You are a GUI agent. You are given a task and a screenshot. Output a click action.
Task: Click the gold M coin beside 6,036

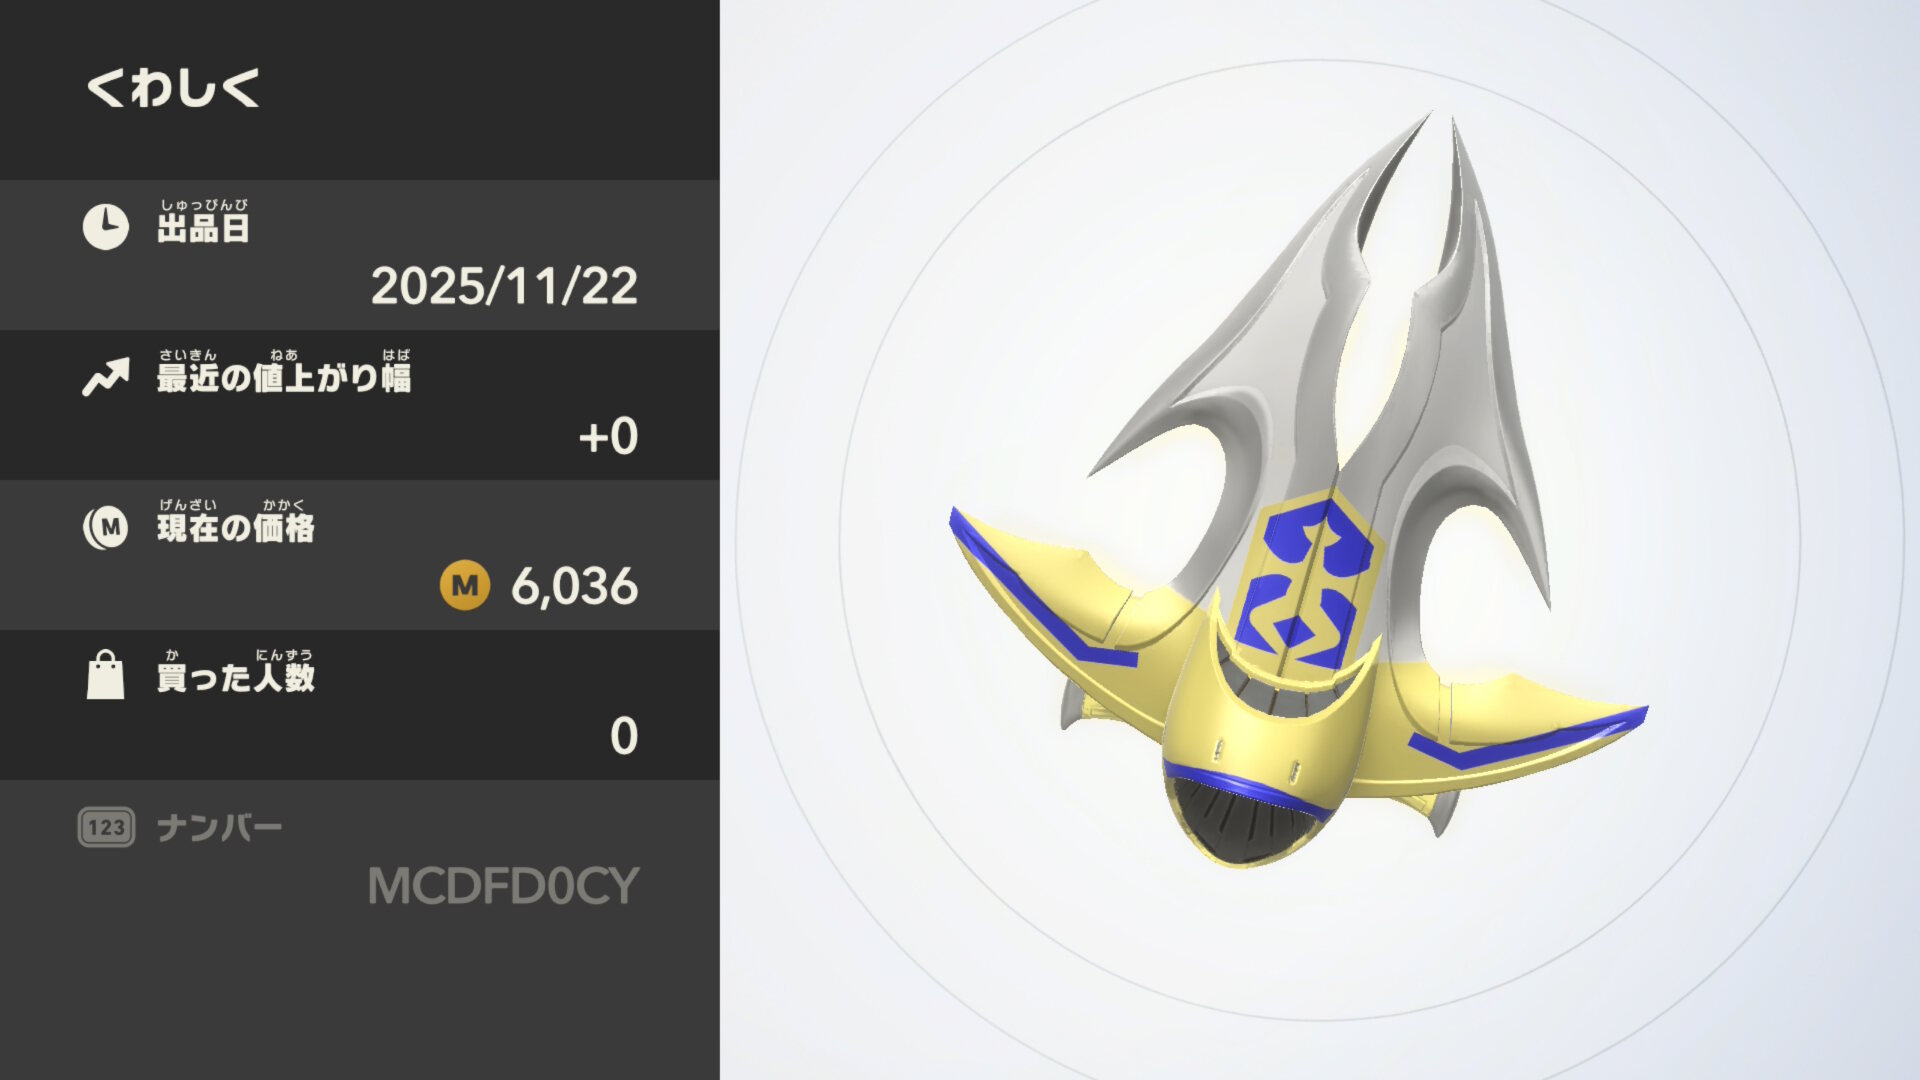(465, 585)
